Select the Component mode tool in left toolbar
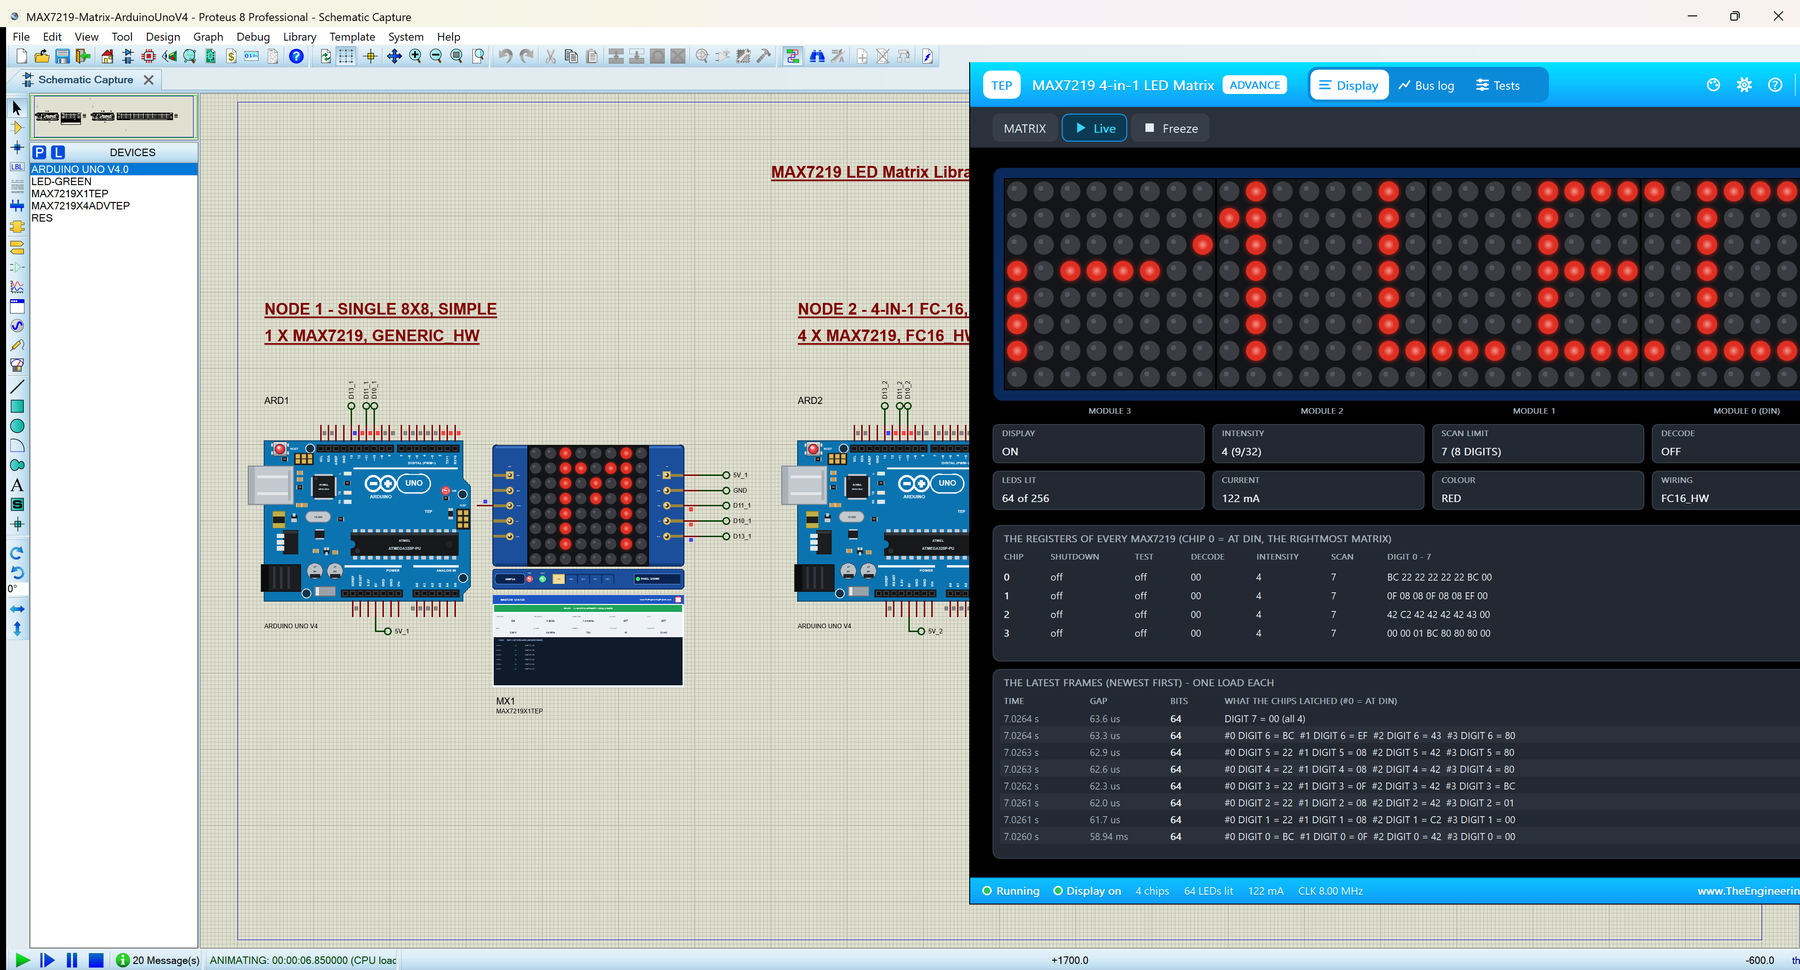 coord(17,127)
